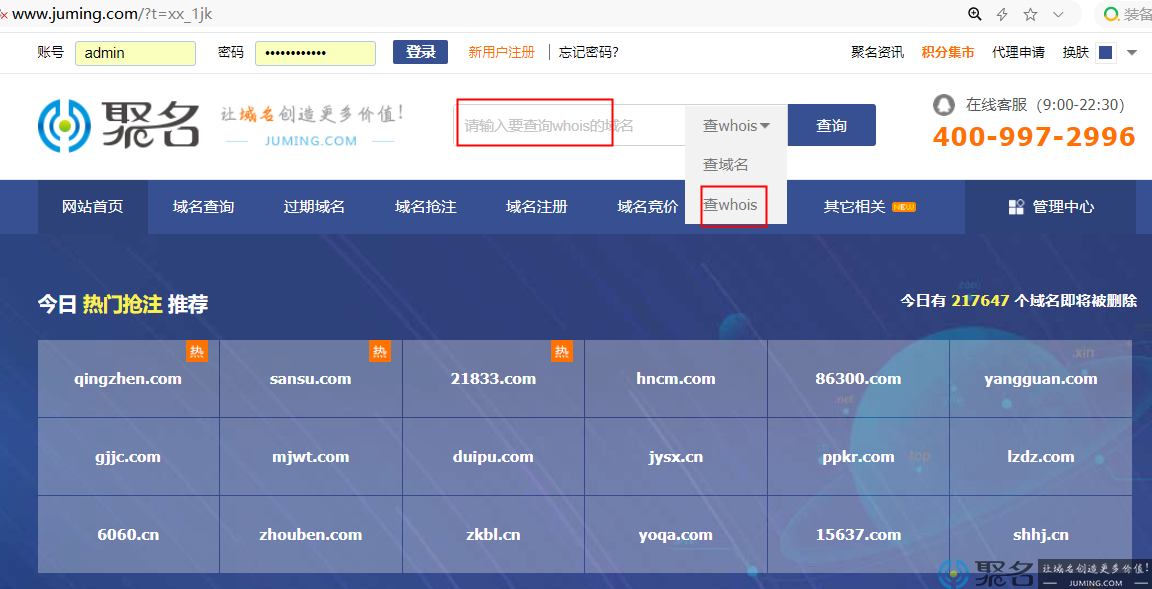This screenshot has height=589, width=1152.
Task: Open the 域名竞价 nav item
Action: (647, 207)
